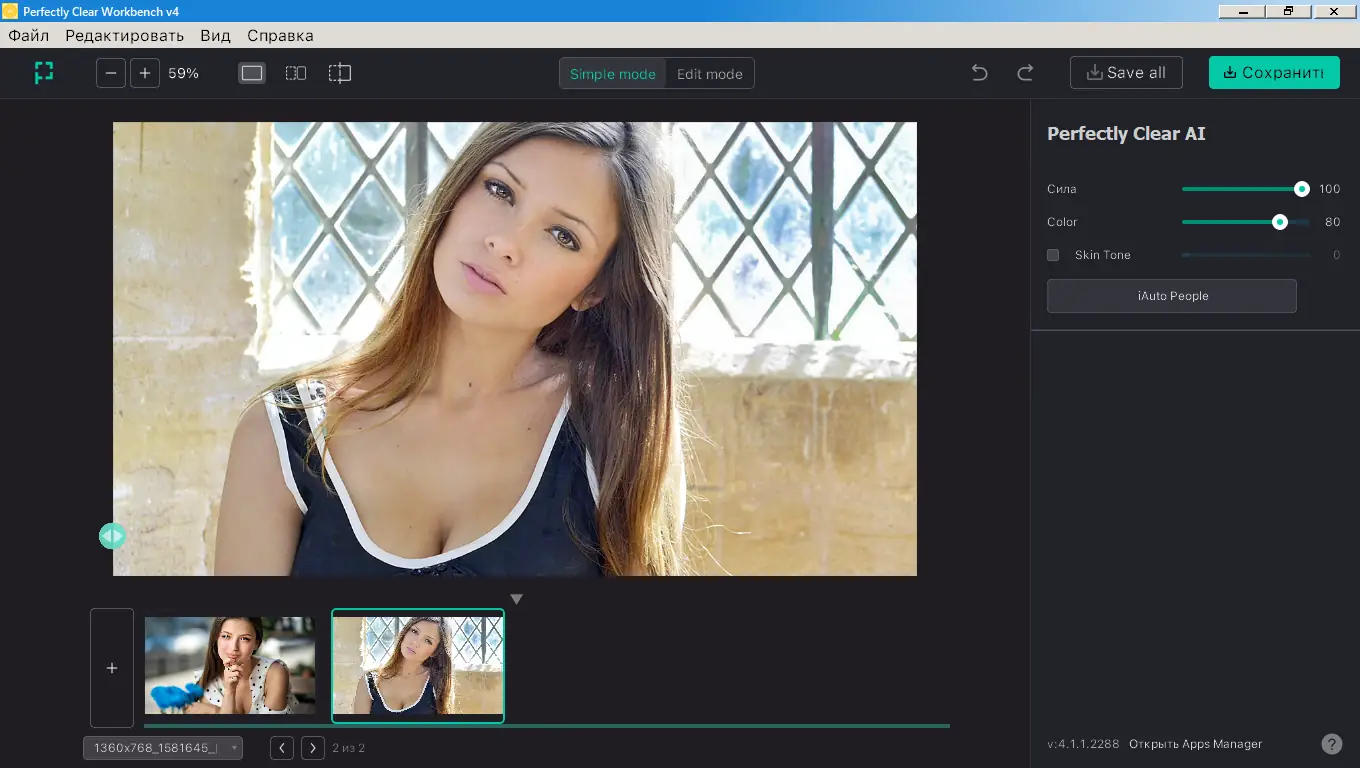Enable the Skin Tone checkbox

pos(1053,255)
